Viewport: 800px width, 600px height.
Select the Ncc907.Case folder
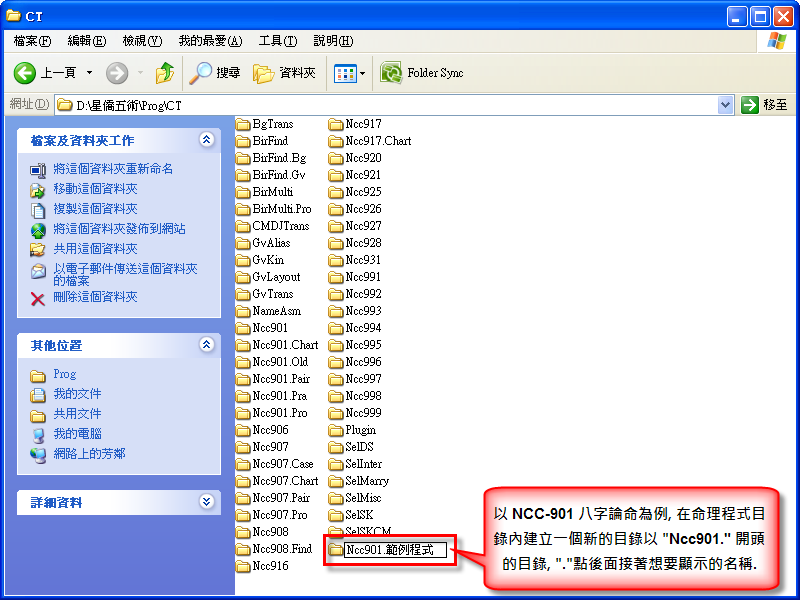(x=283, y=464)
